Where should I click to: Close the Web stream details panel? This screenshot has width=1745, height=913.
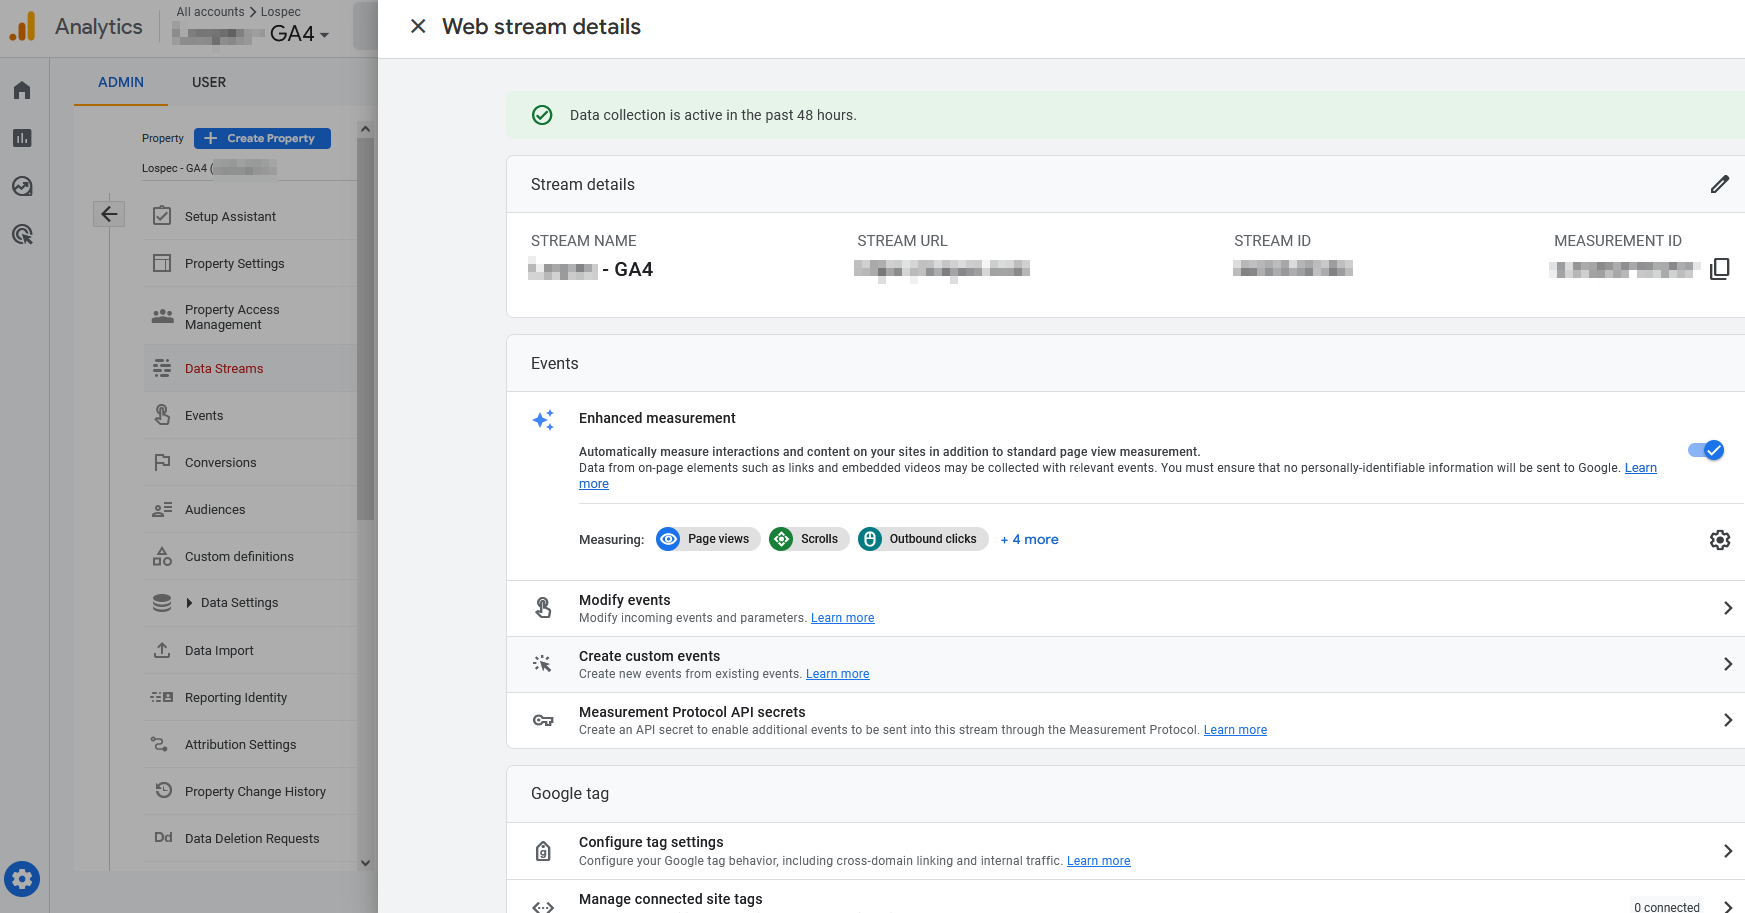[x=418, y=26]
